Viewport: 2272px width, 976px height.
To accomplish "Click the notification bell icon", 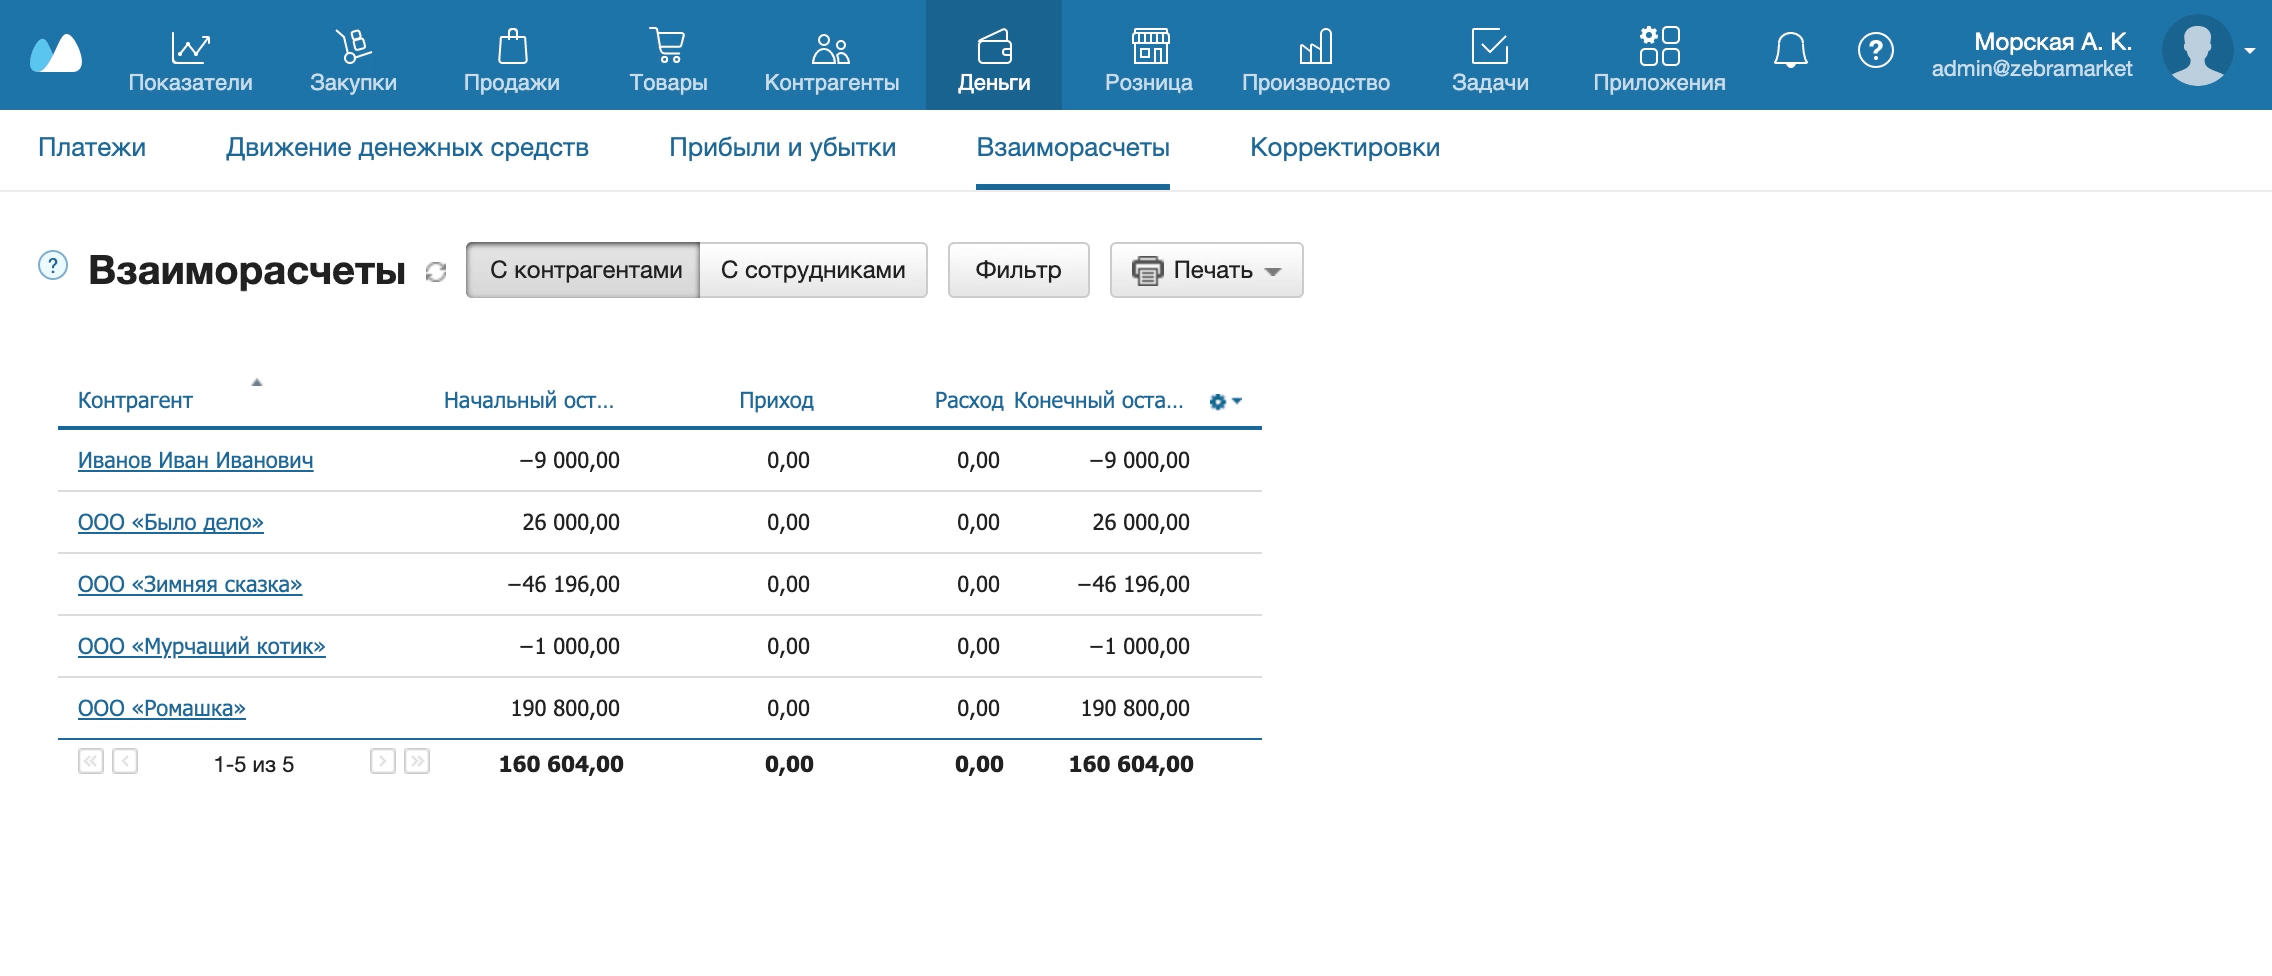I will click(x=1790, y=50).
